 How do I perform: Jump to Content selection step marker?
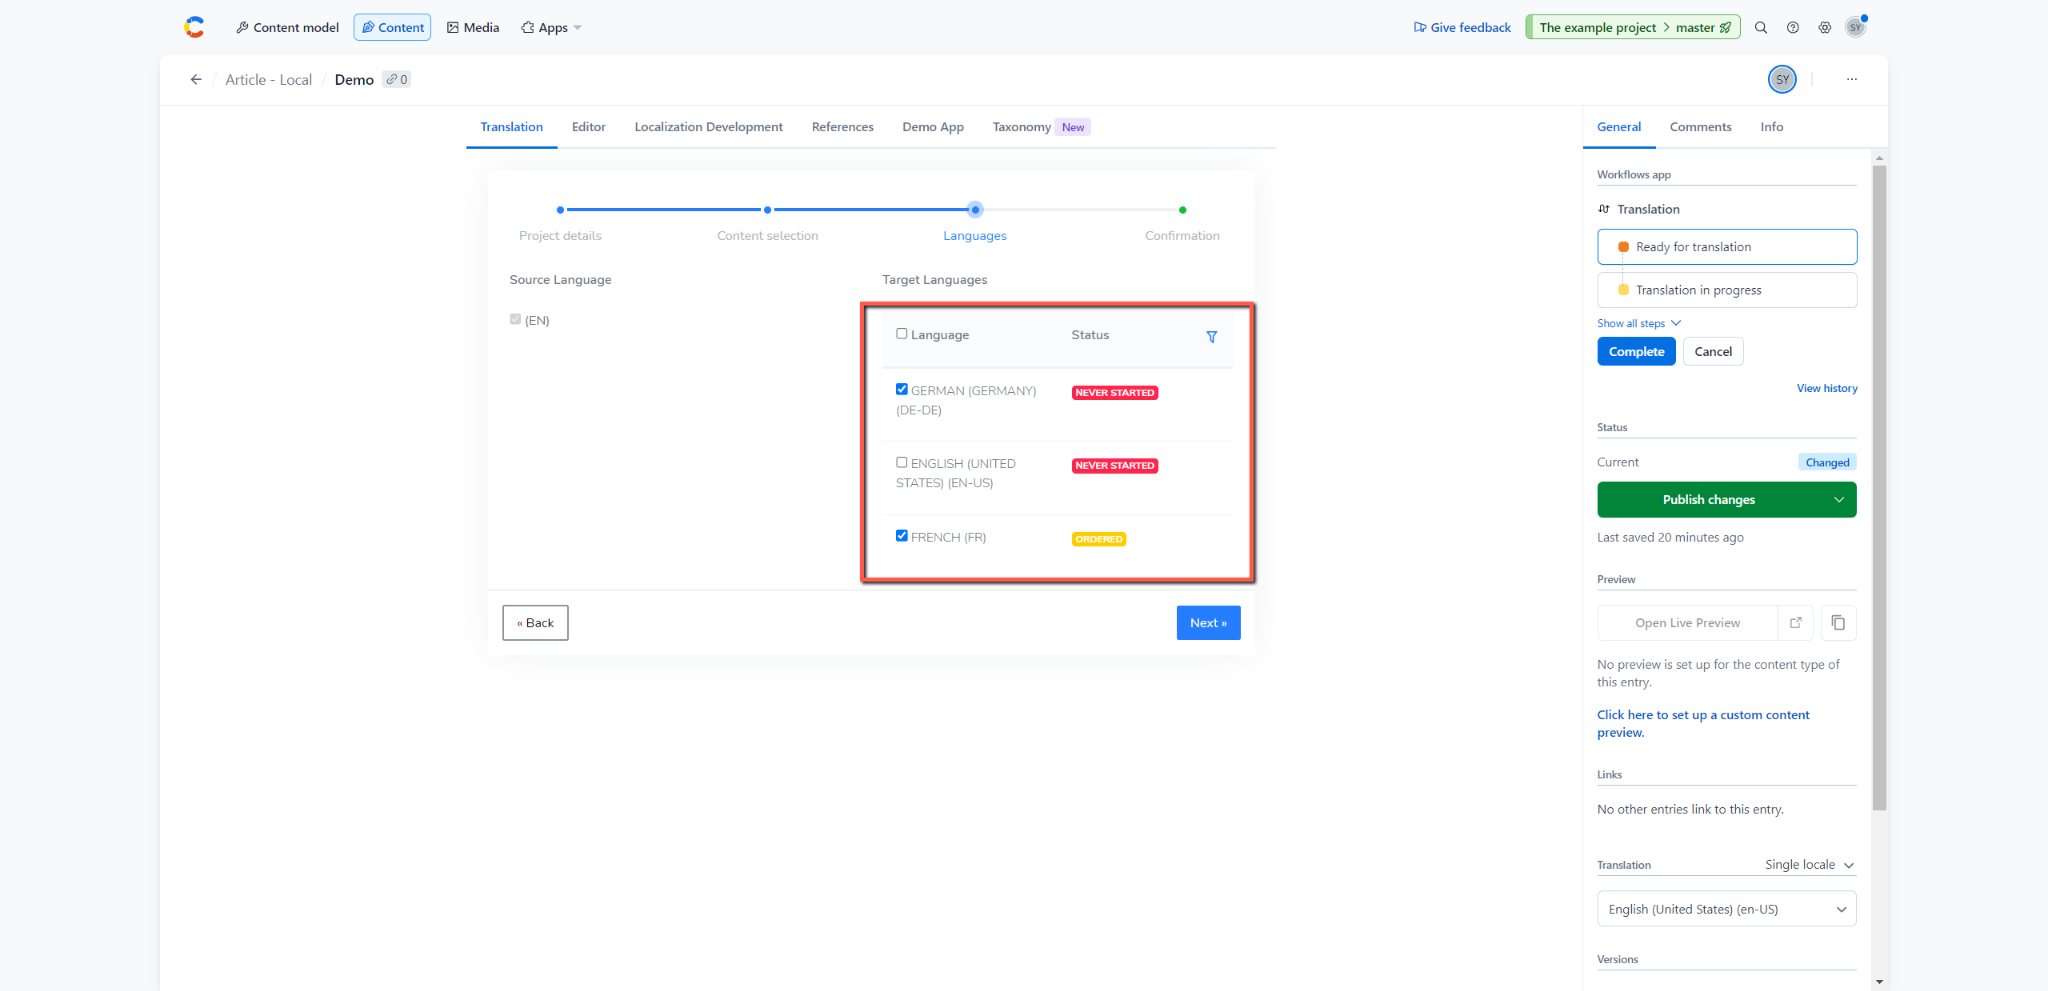pos(767,210)
